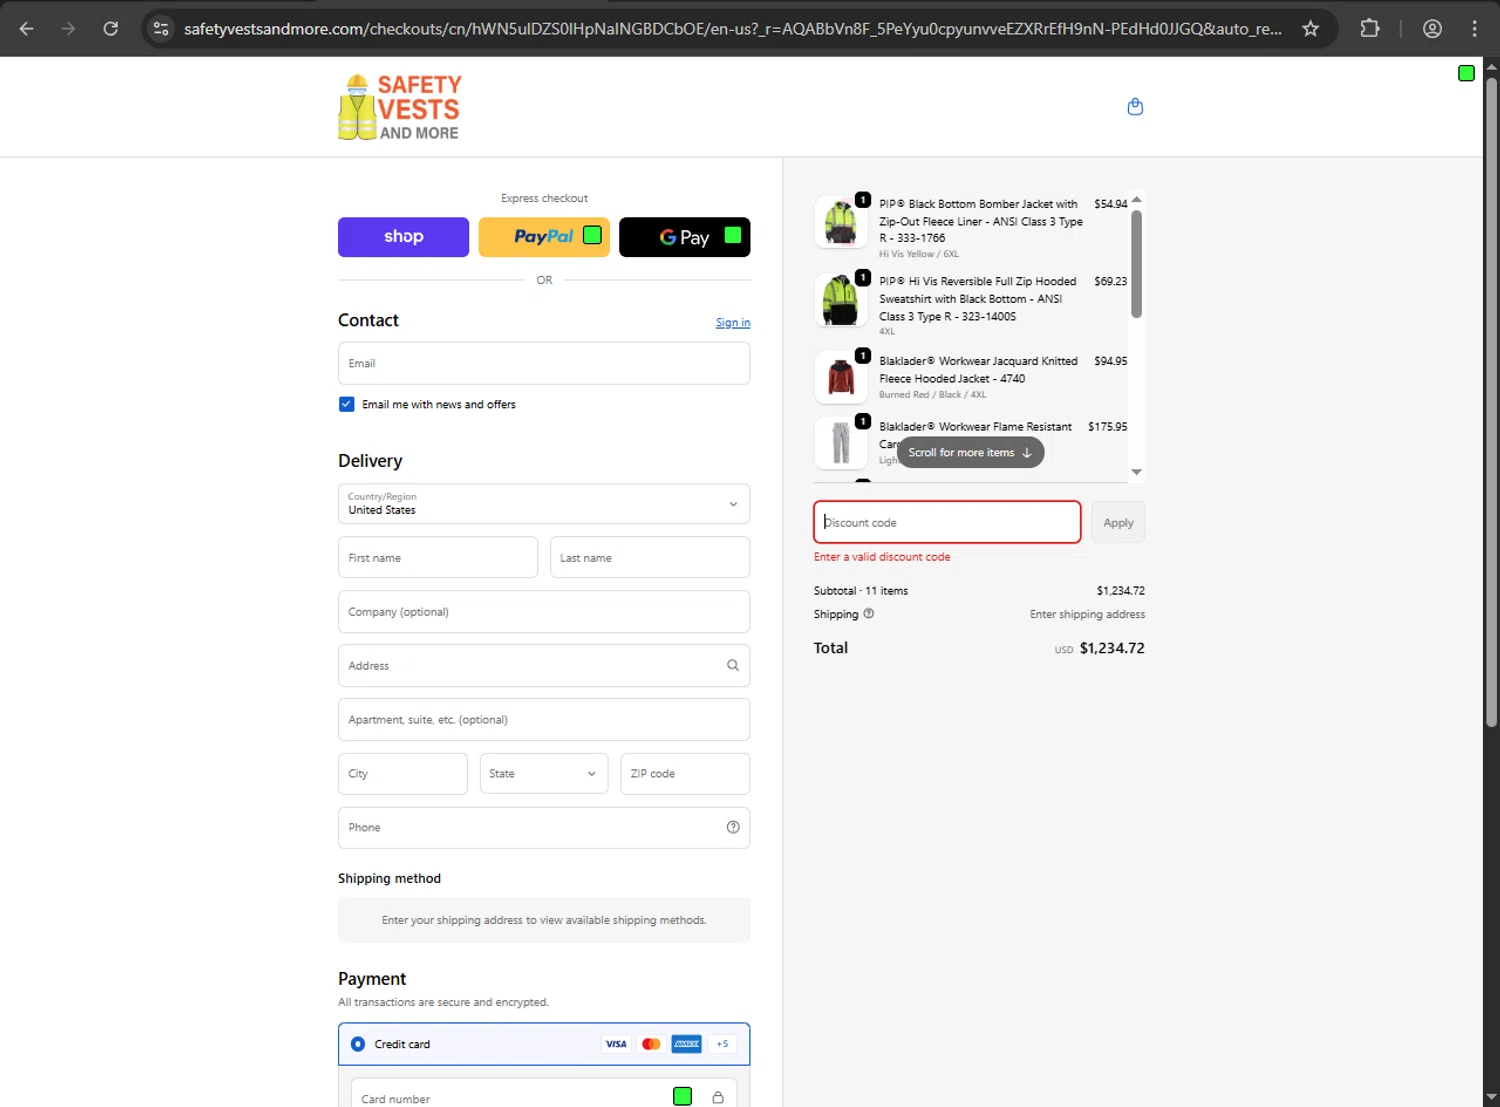1500x1107 pixels.
Task: Click the address search magnifier icon
Action: [733, 665]
